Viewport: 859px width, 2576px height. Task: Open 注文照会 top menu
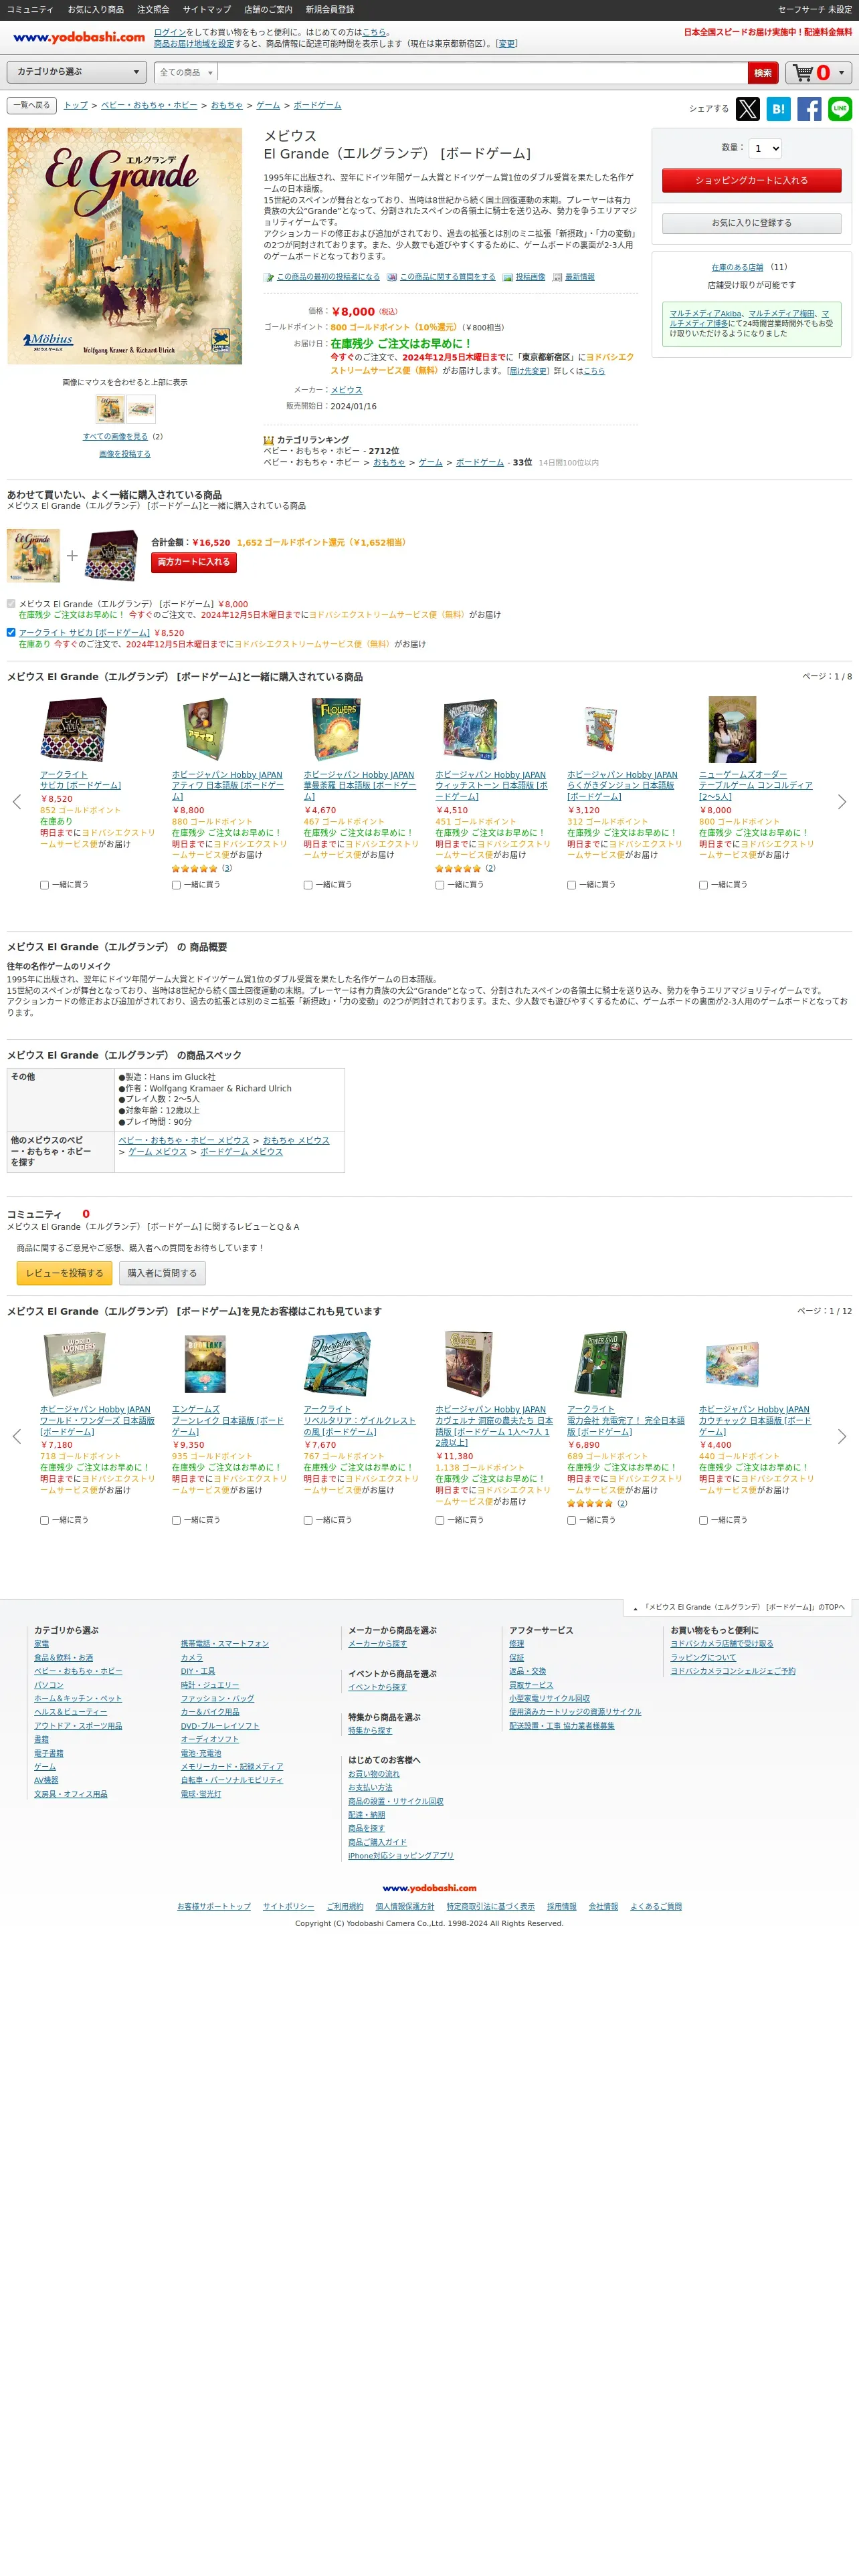153,9
